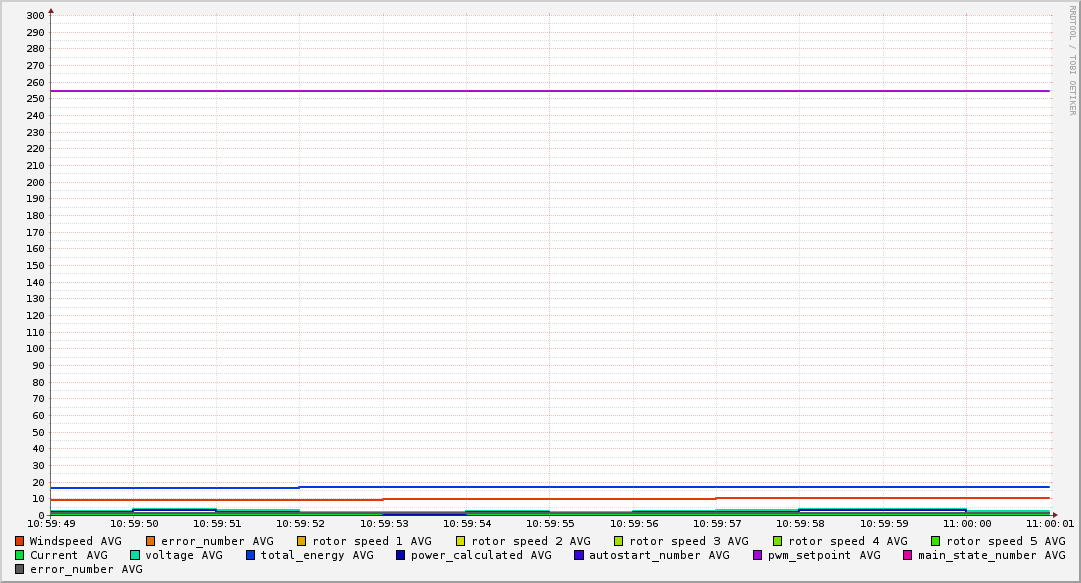
Task: Click the 10:59:55 time axis label
Action: click(549, 524)
